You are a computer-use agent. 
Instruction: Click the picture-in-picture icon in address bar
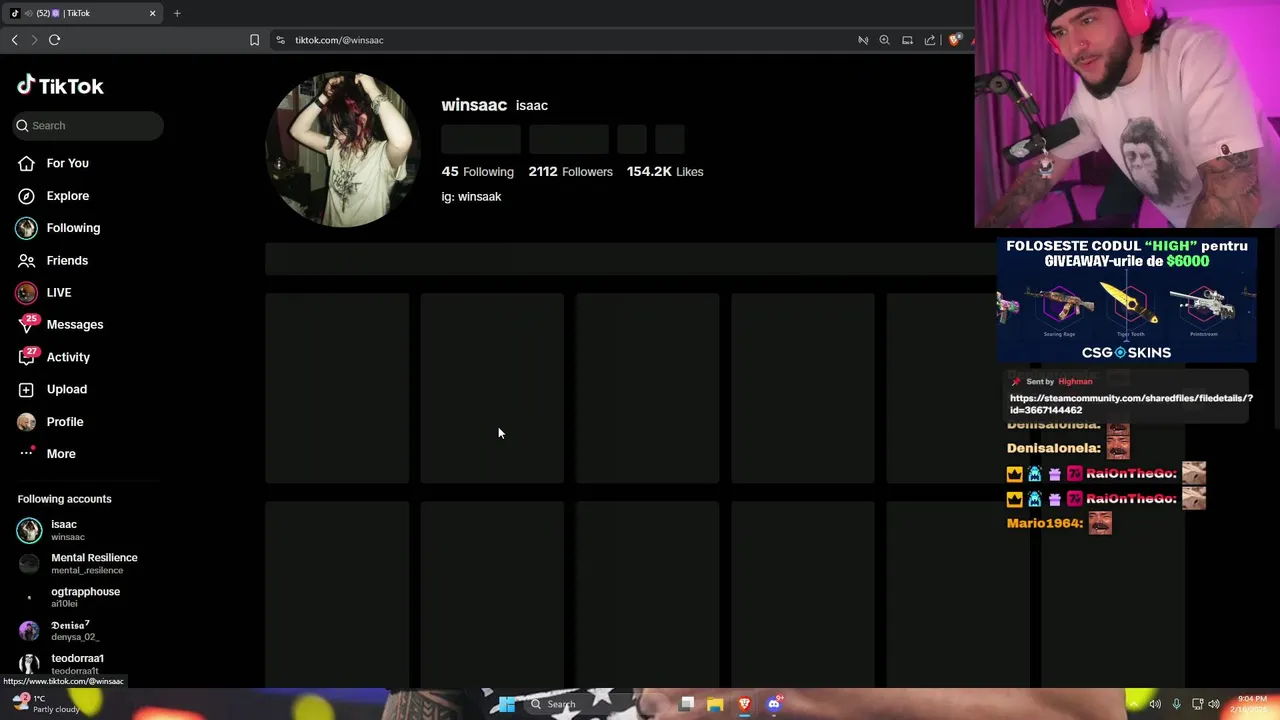tap(907, 40)
